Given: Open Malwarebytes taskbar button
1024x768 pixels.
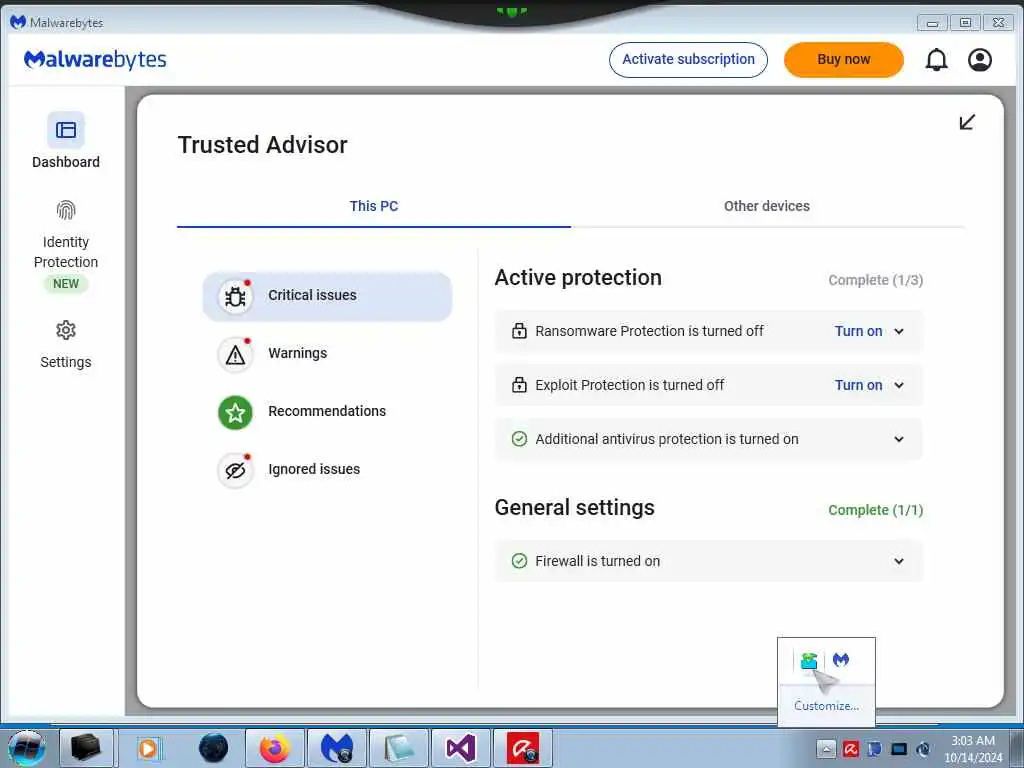Looking at the screenshot, I should [337, 748].
